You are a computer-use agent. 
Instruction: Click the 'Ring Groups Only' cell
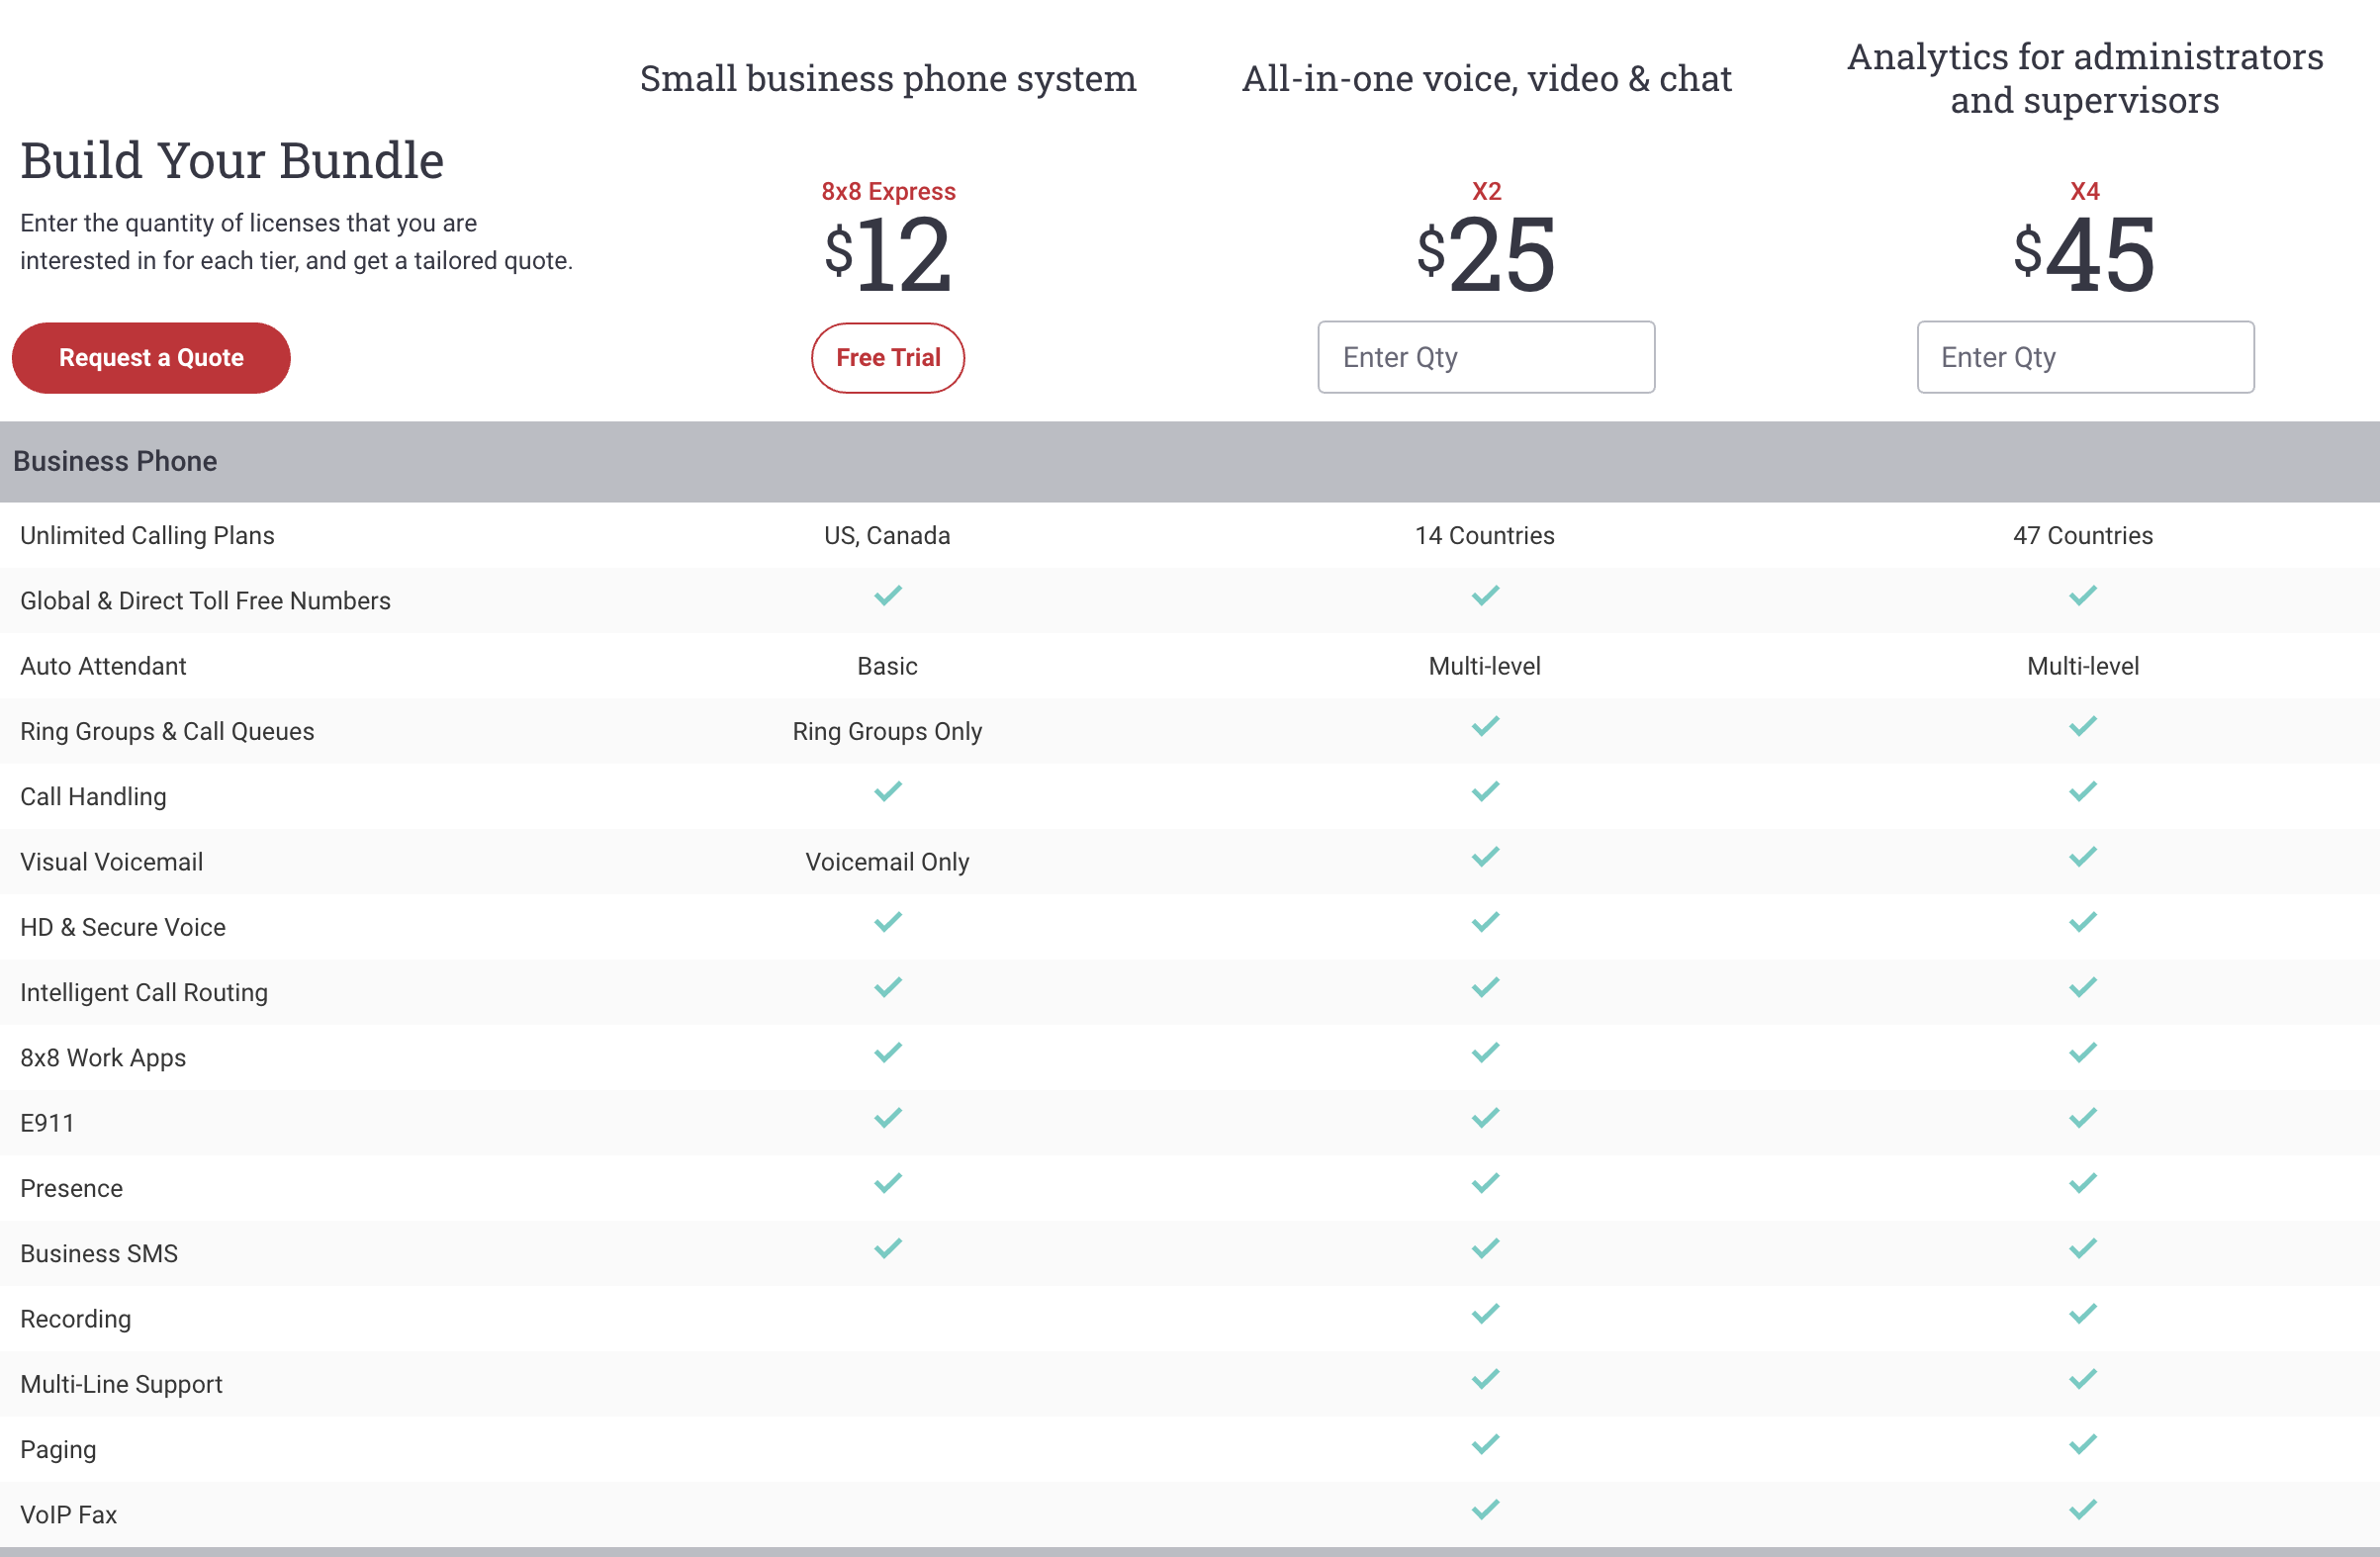[887, 731]
